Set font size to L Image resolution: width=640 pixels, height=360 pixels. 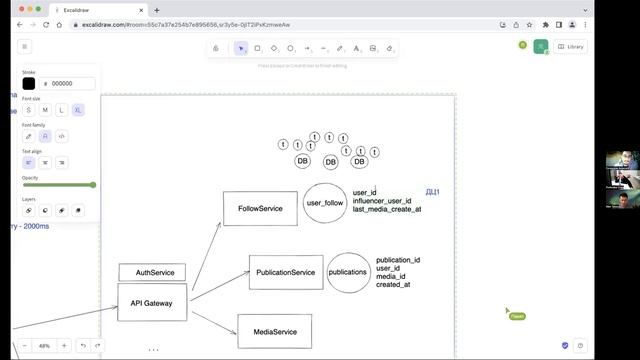62,110
